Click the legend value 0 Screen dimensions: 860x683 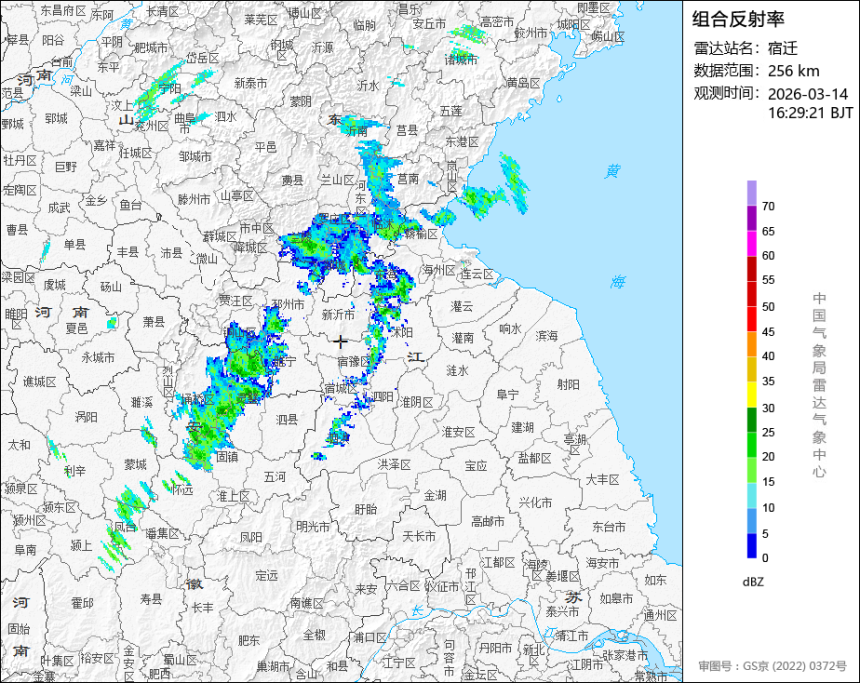point(765,557)
